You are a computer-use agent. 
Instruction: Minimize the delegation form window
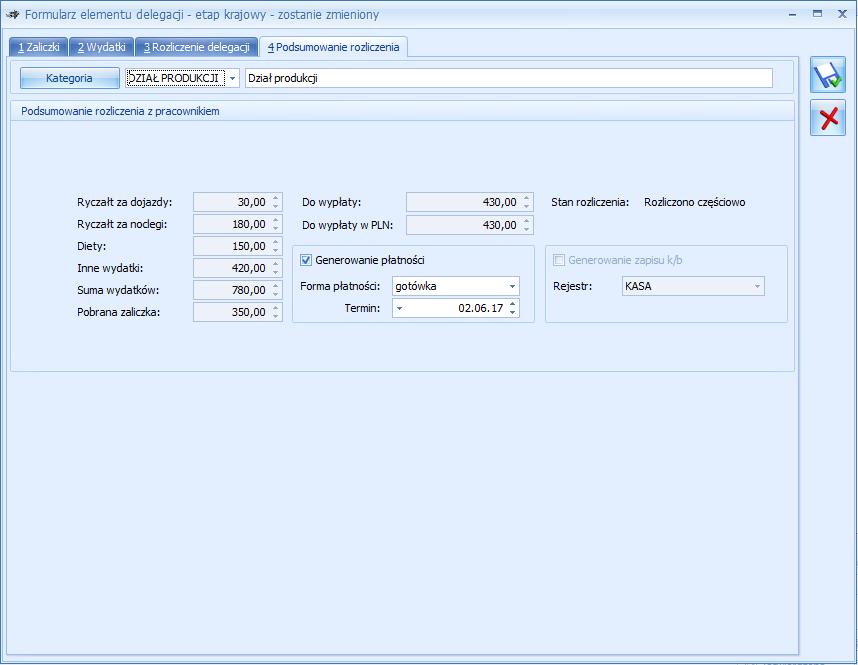[792, 14]
